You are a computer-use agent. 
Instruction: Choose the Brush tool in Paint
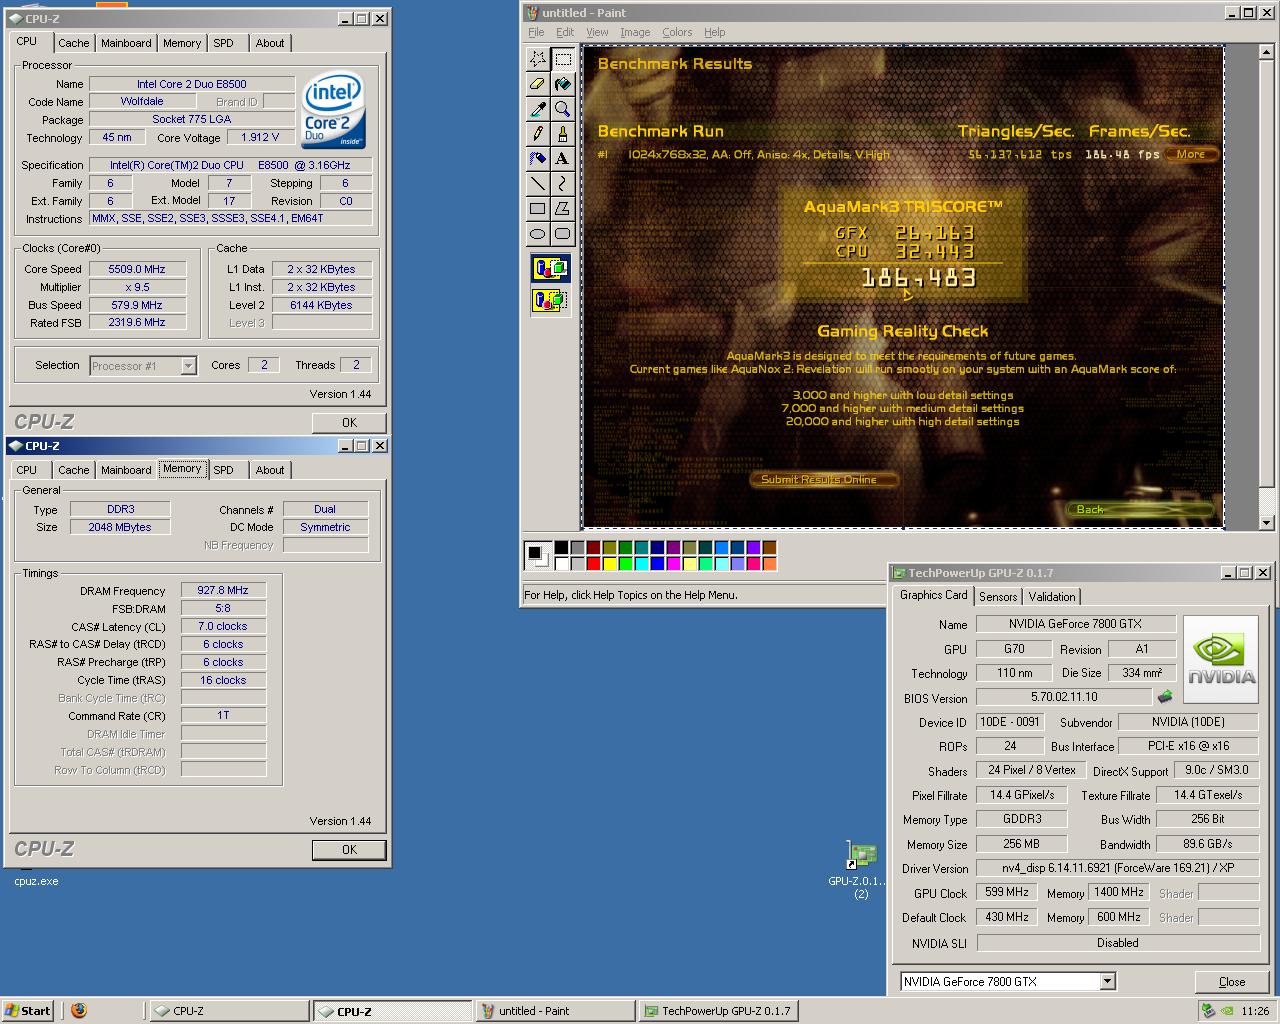pos(563,133)
